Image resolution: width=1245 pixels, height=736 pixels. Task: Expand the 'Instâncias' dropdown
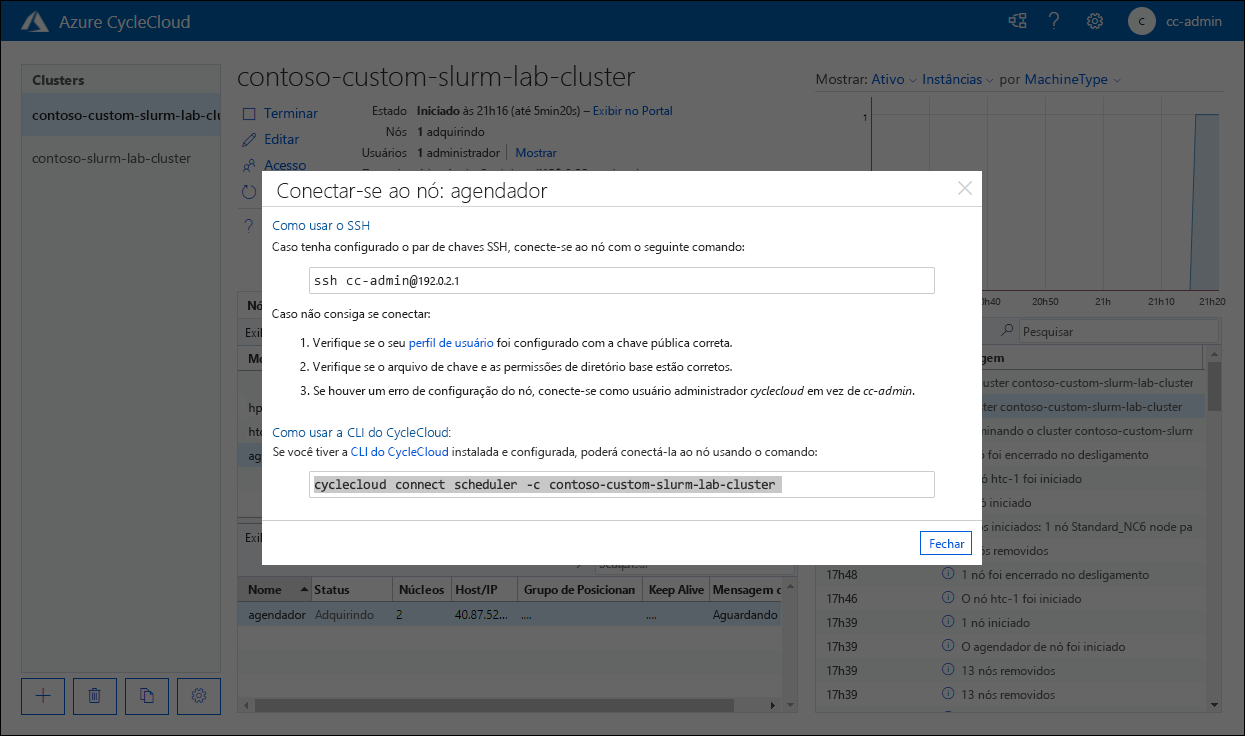click(x=952, y=80)
